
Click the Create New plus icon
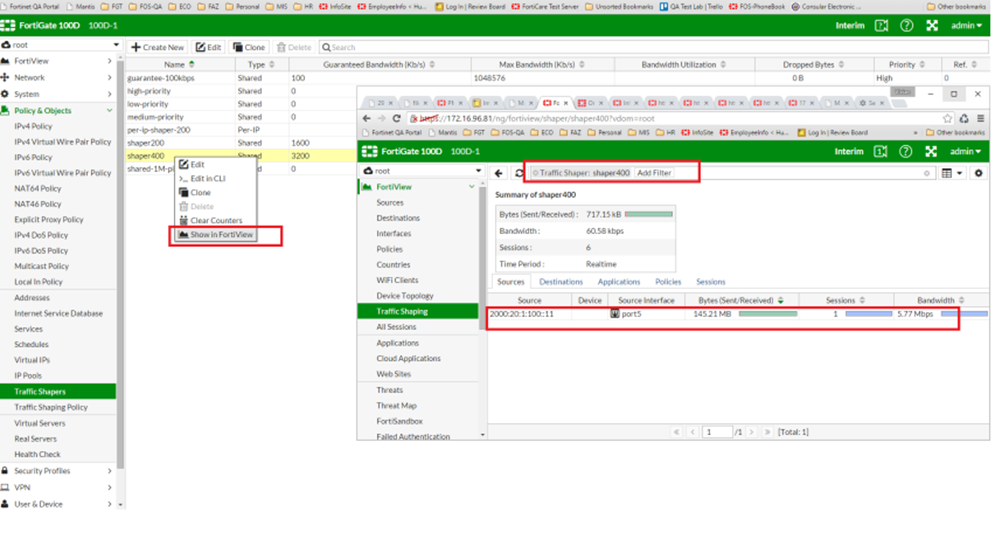[136, 47]
